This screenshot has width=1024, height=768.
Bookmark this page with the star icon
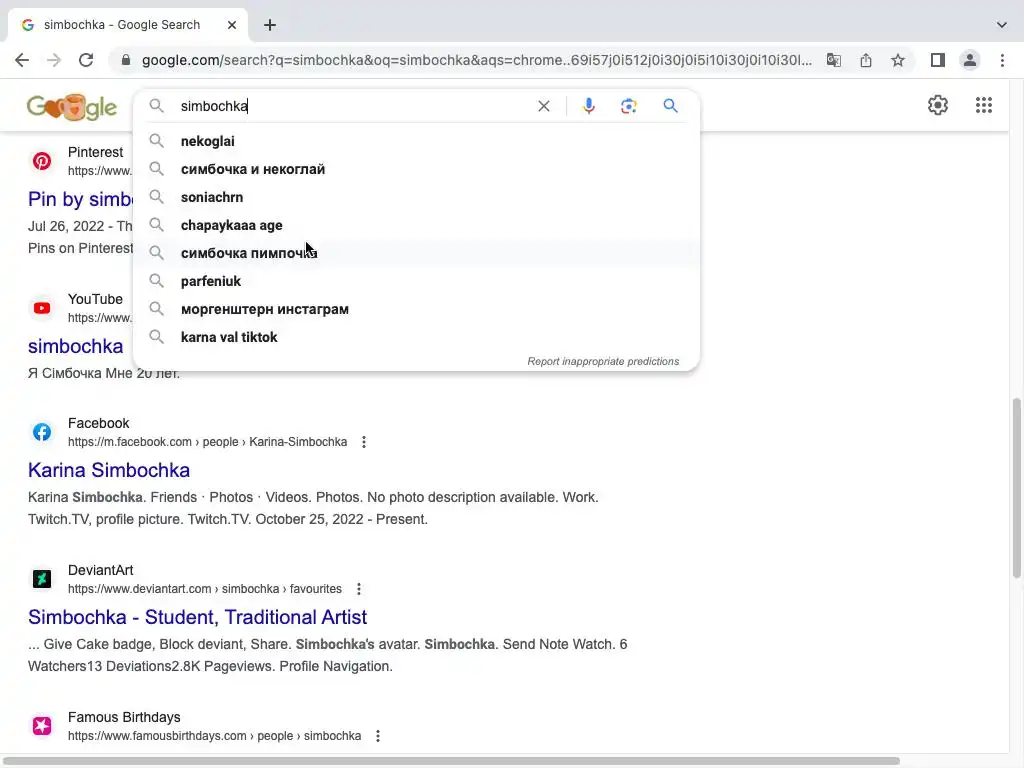click(x=898, y=60)
